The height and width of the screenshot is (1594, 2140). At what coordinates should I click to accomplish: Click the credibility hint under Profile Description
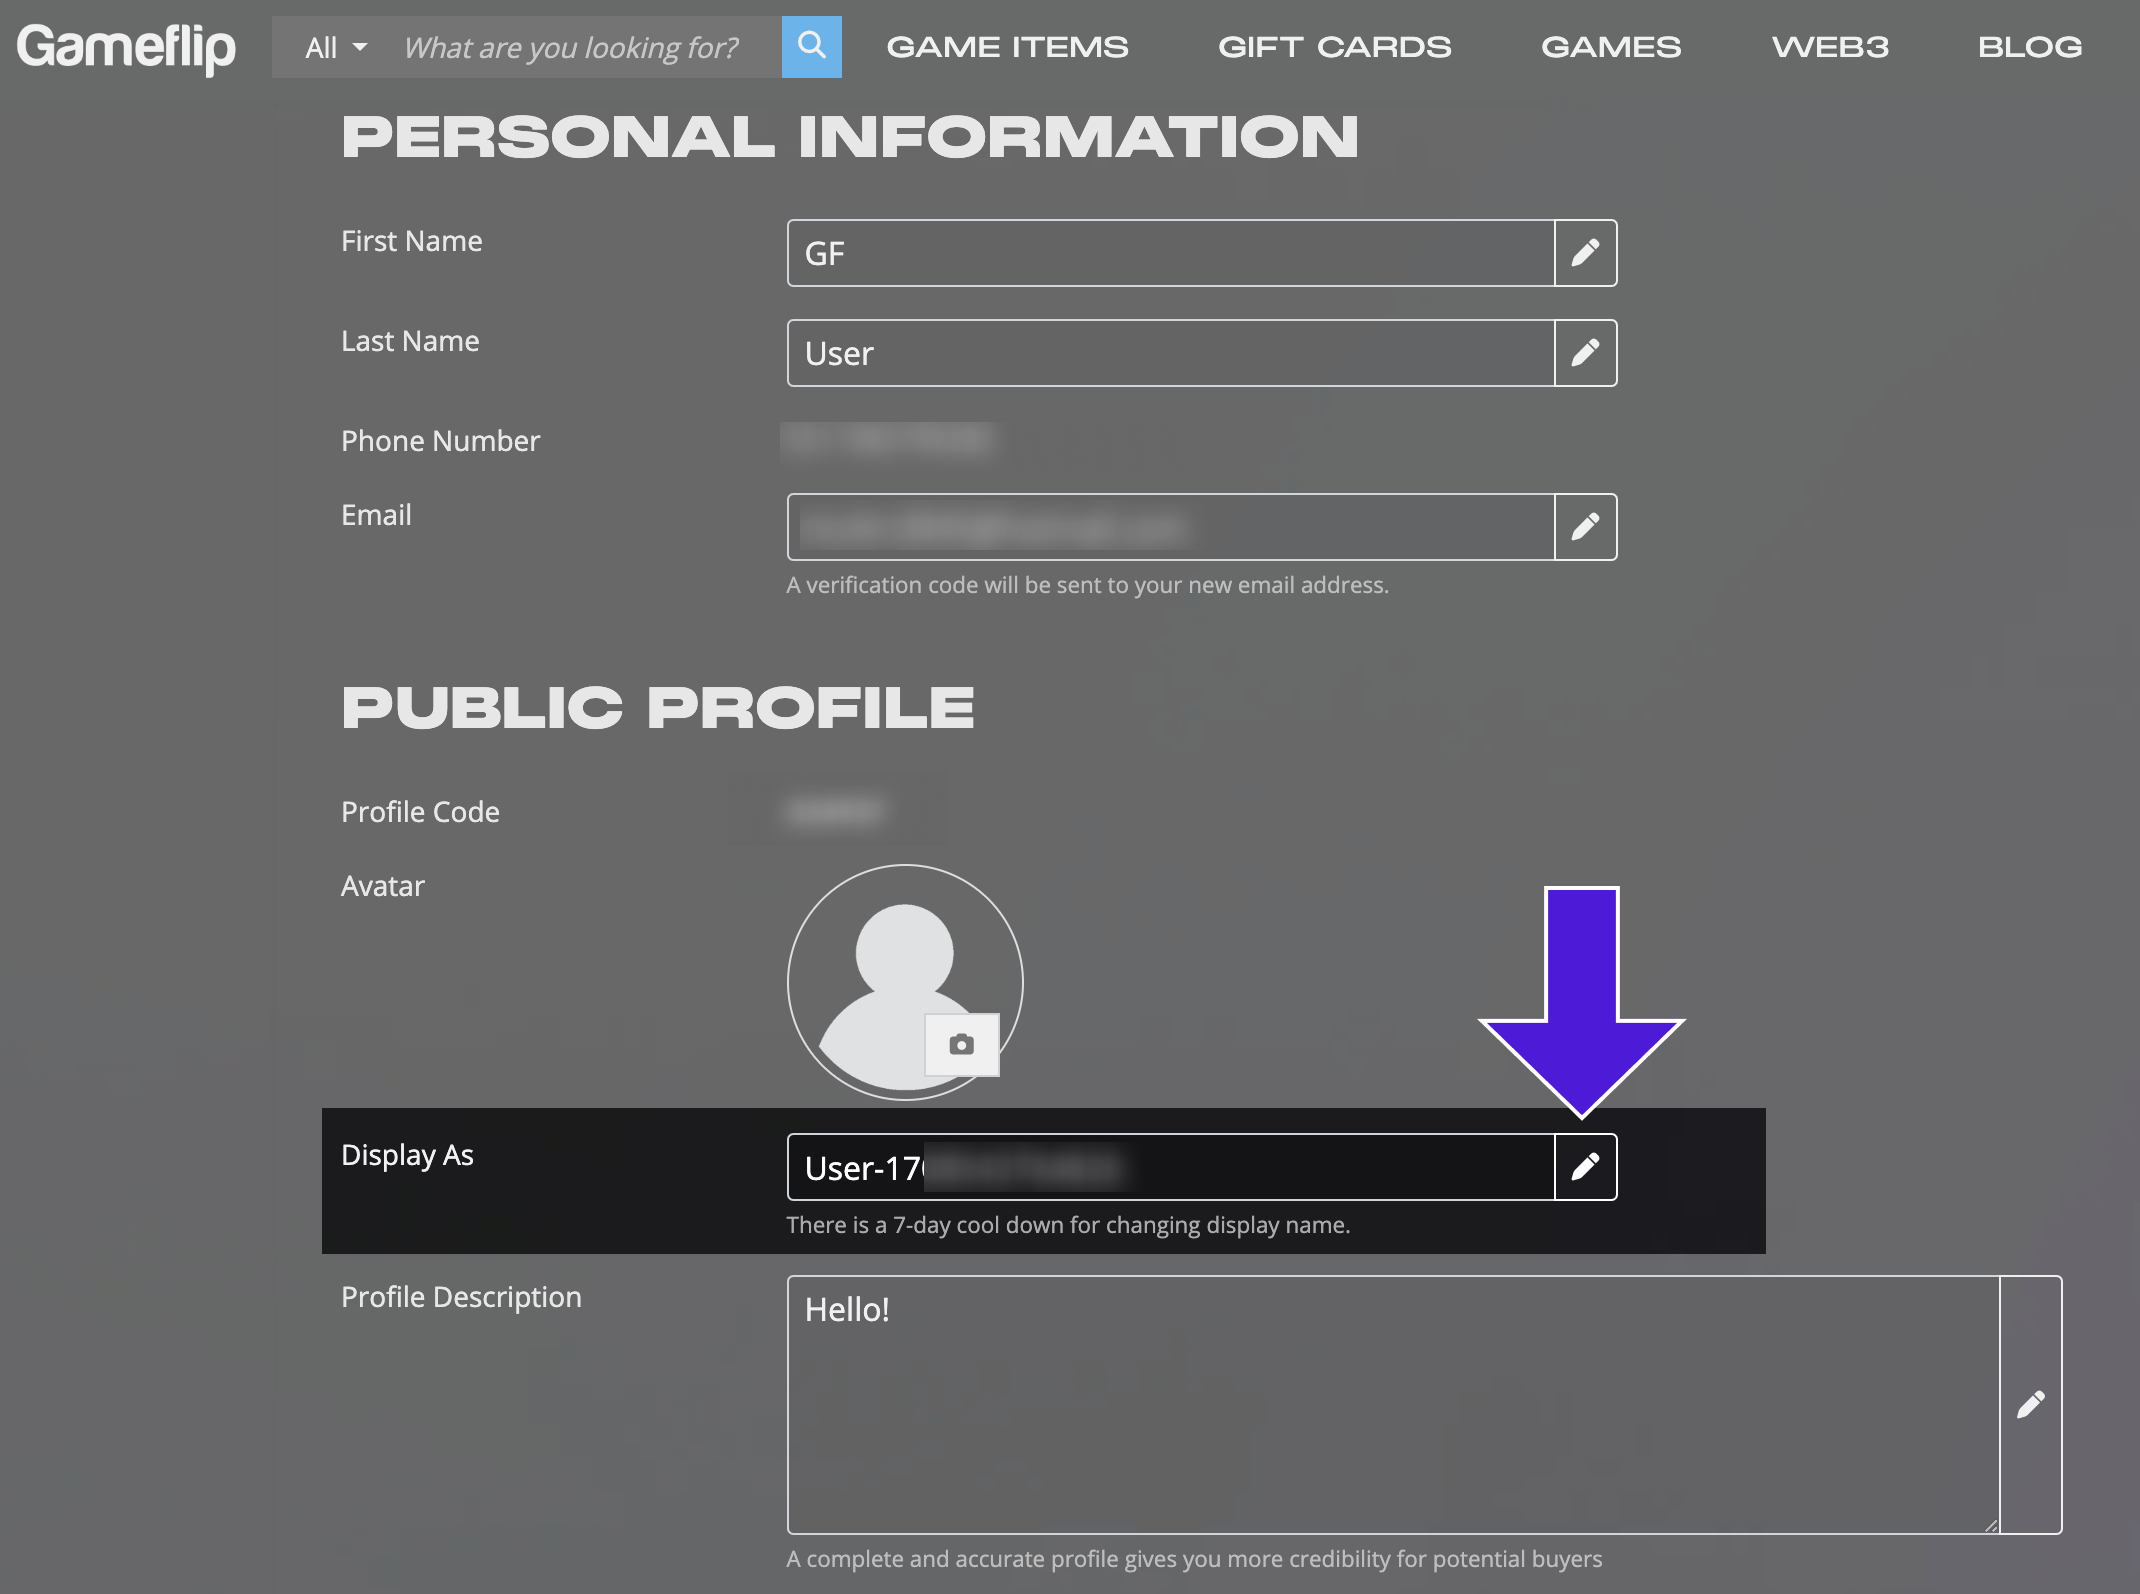pos(1194,1559)
